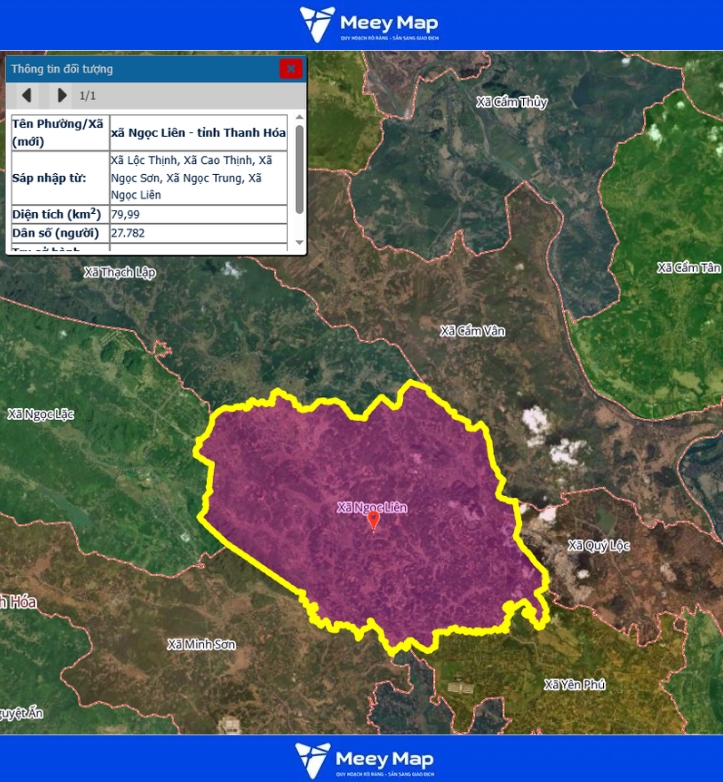
Task: Select the Xã Minh Sơn map label
Action: [201, 644]
